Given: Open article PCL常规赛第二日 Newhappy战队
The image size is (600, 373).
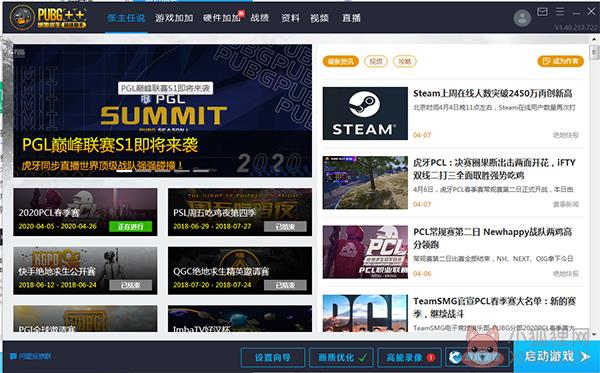Looking at the screenshot, I should point(493,238).
